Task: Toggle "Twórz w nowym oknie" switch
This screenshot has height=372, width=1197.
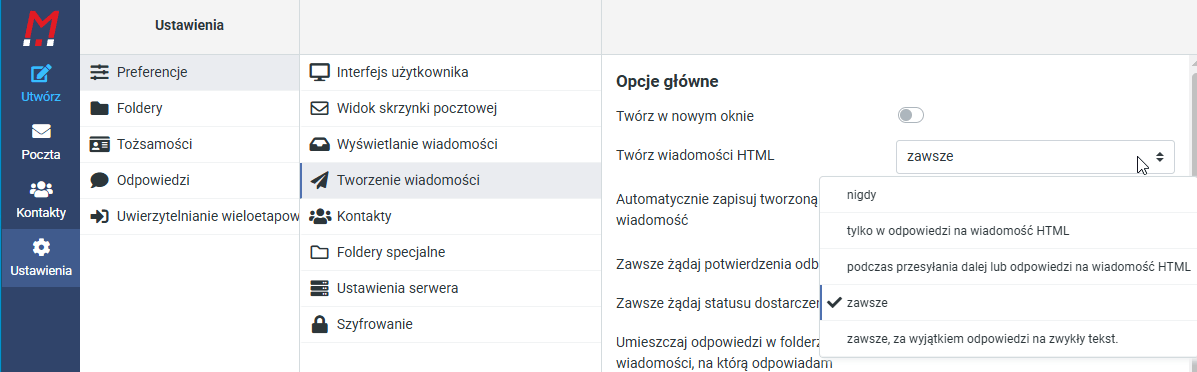Action: pyautogui.click(x=911, y=115)
